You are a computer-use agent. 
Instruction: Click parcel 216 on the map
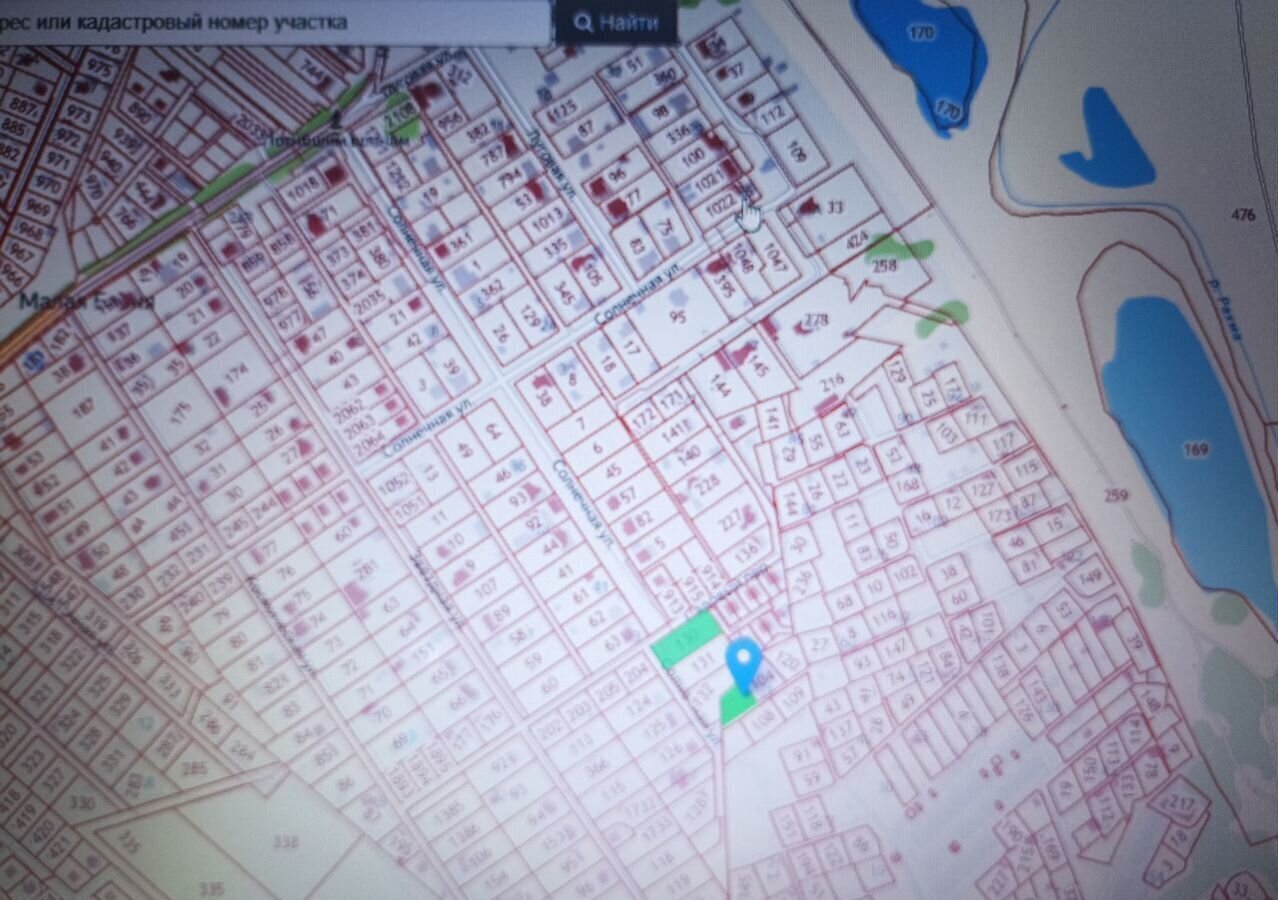point(831,380)
